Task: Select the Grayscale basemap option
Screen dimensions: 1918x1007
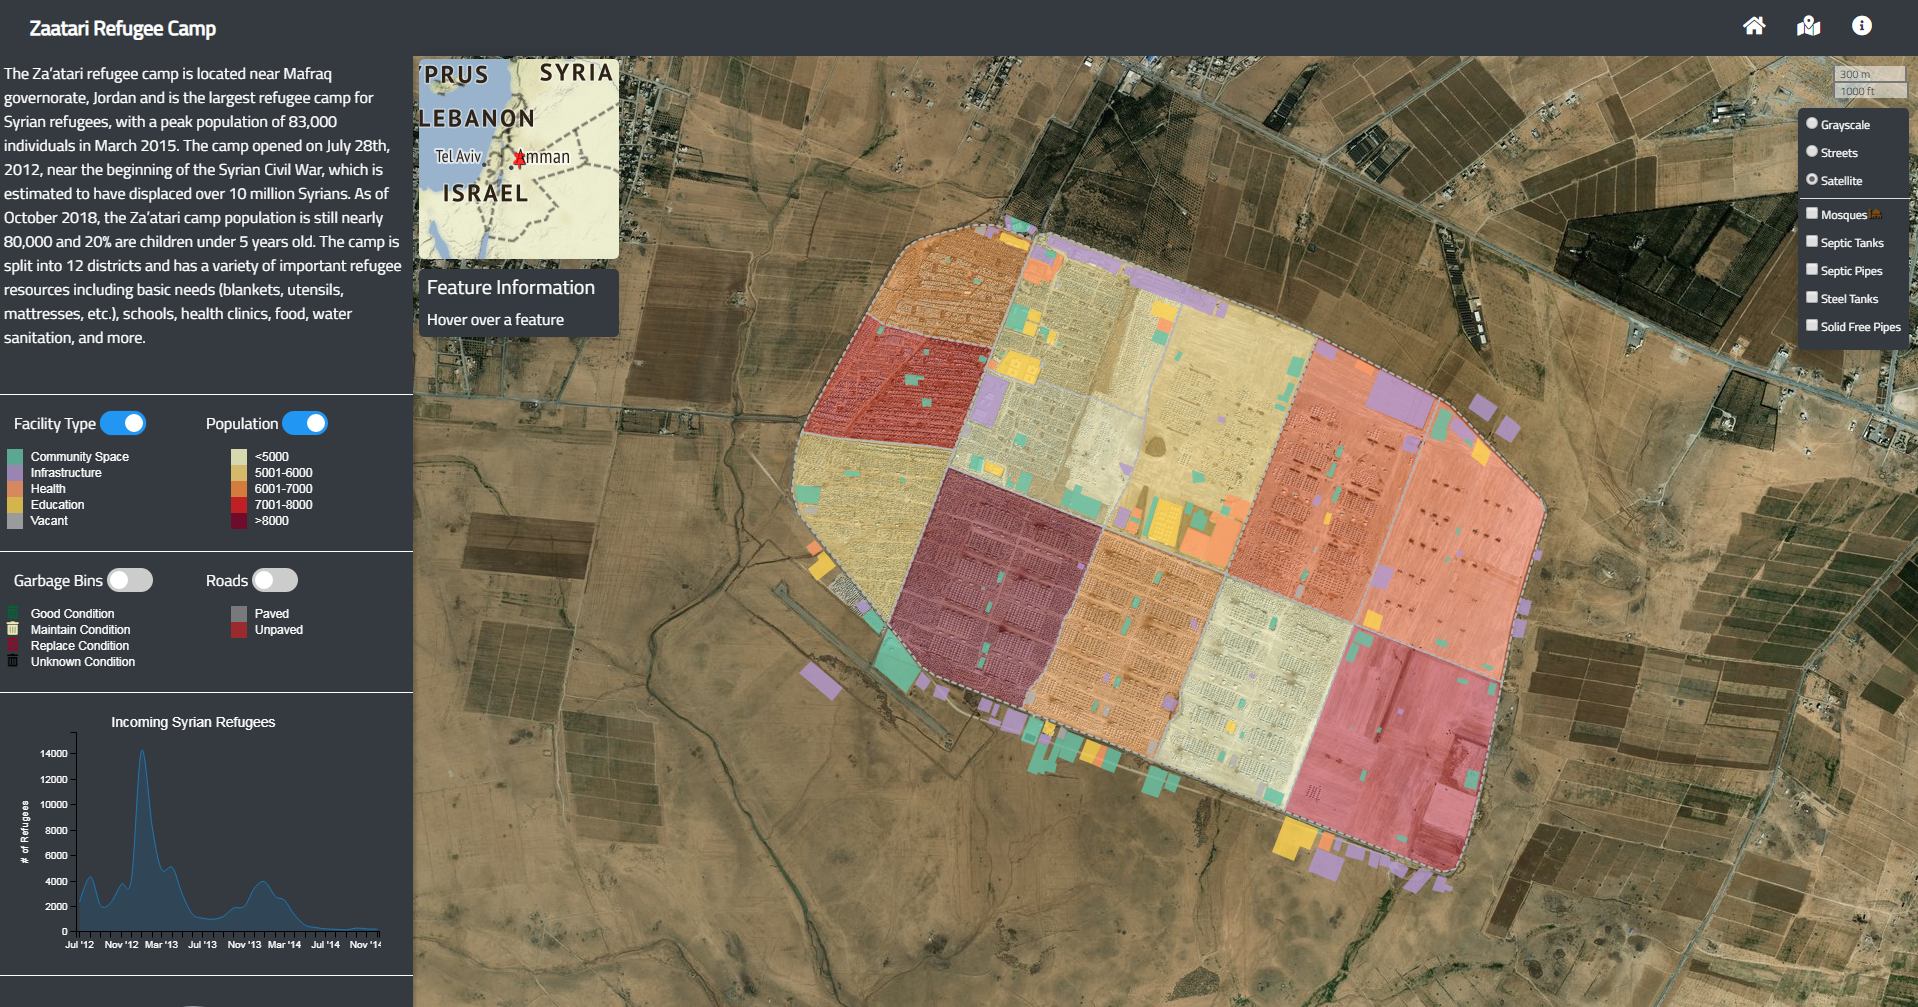Action: click(x=1811, y=124)
